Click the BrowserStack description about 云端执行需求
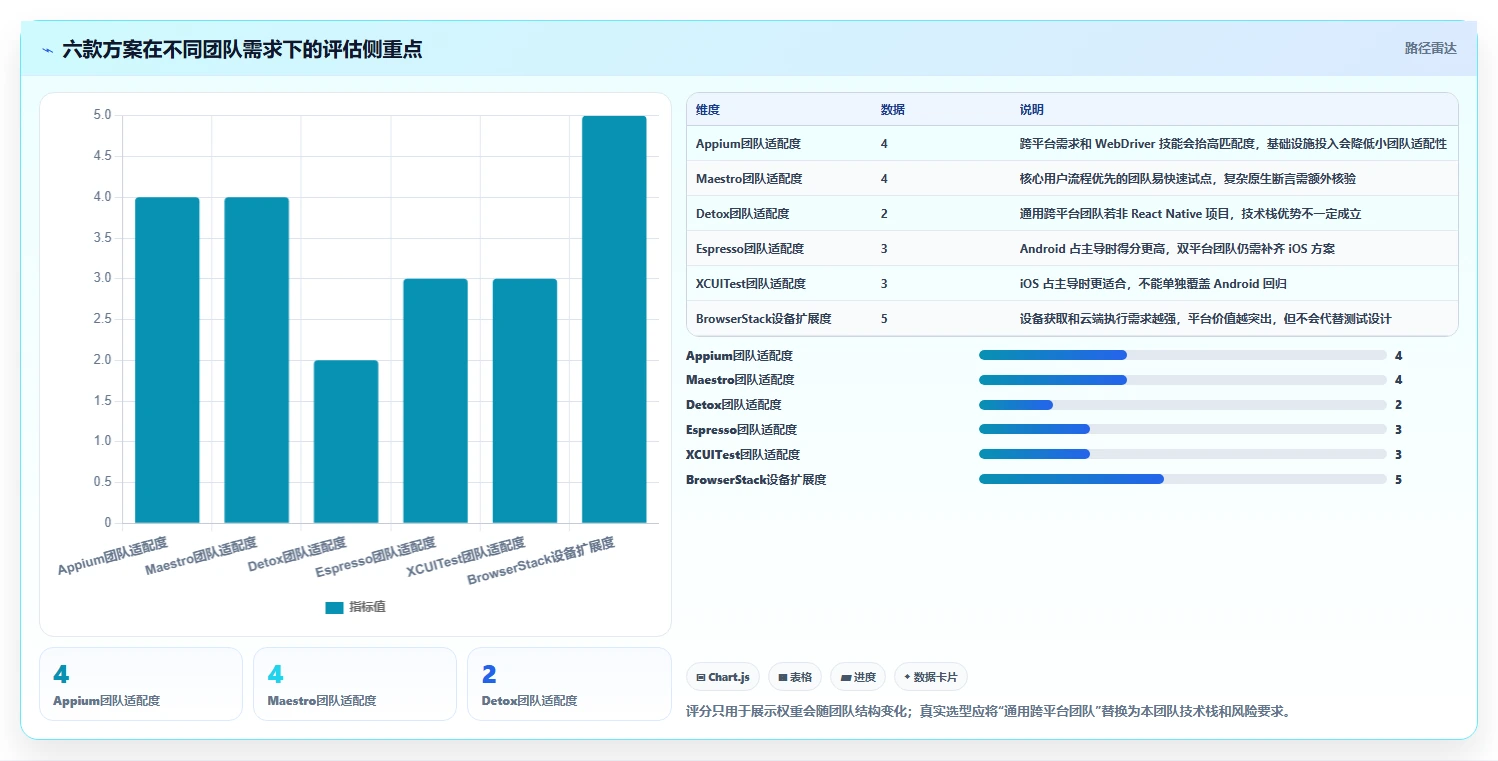 (x=1205, y=319)
